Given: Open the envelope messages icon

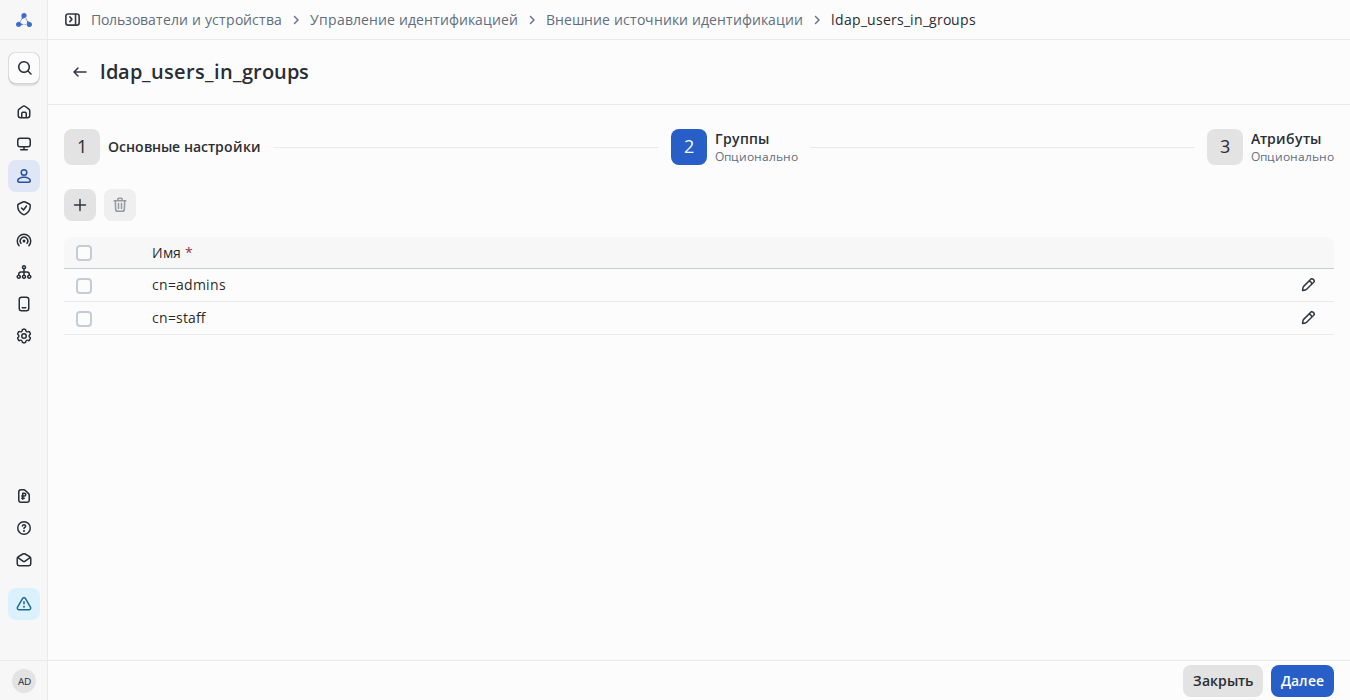Looking at the screenshot, I should click(24, 560).
